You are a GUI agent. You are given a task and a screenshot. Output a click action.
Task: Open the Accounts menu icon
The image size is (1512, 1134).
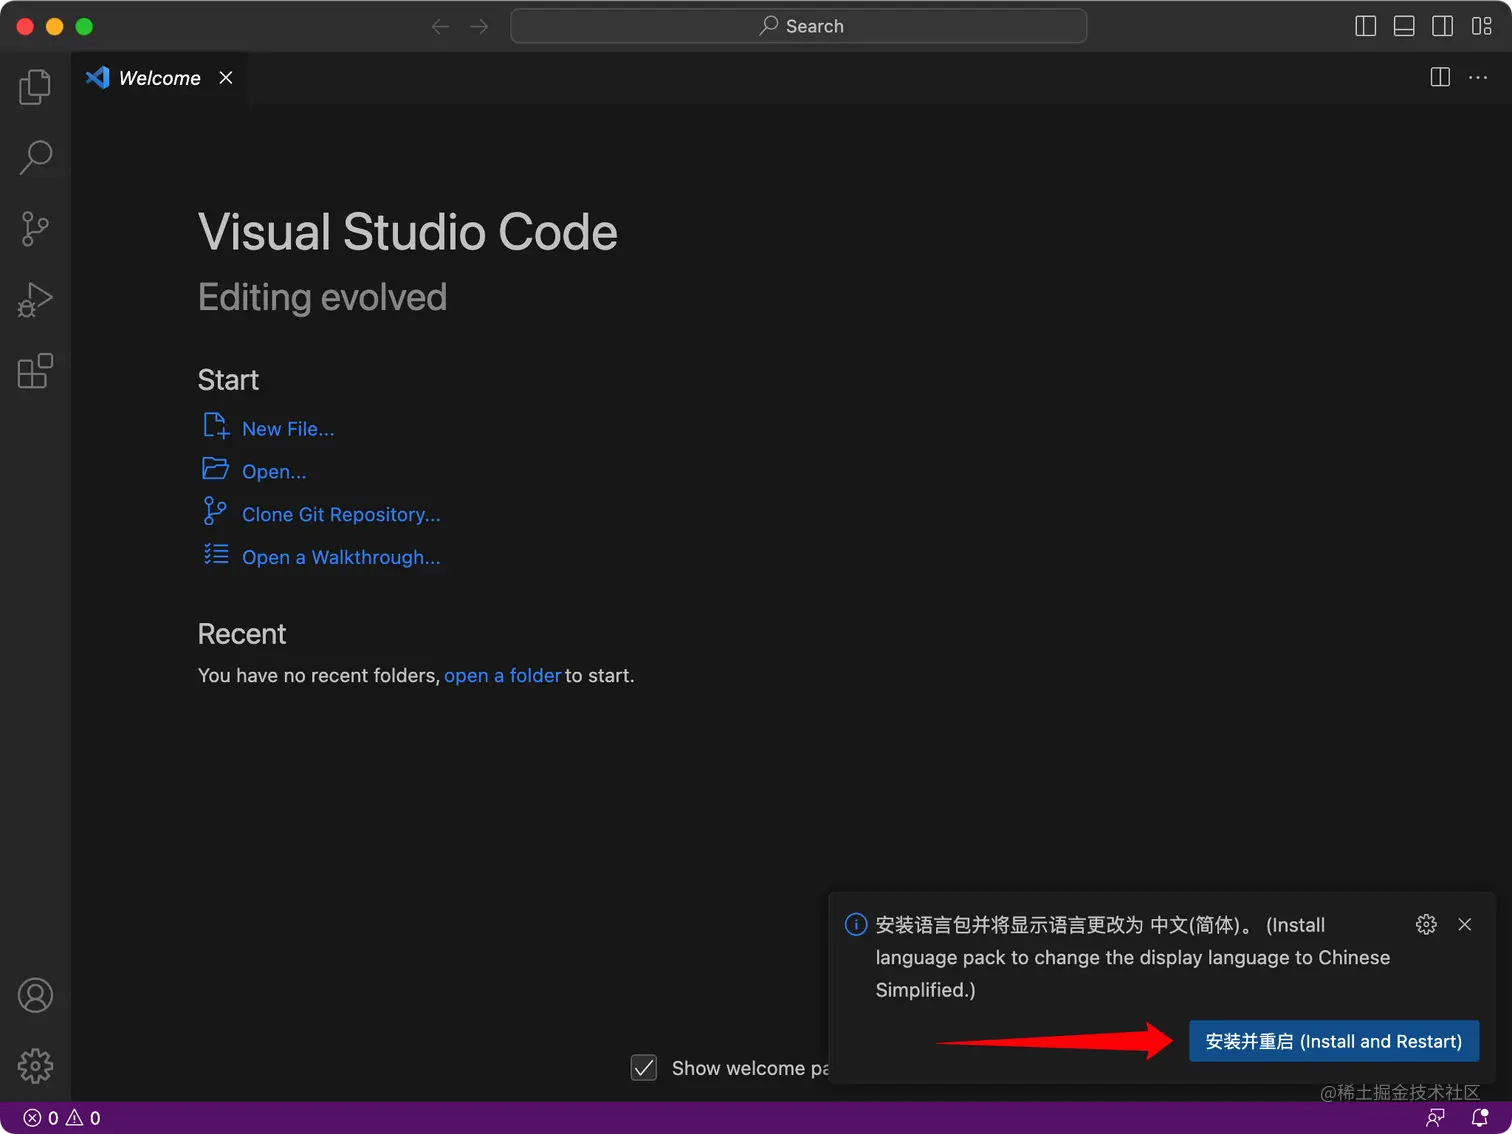click(35, 995)
